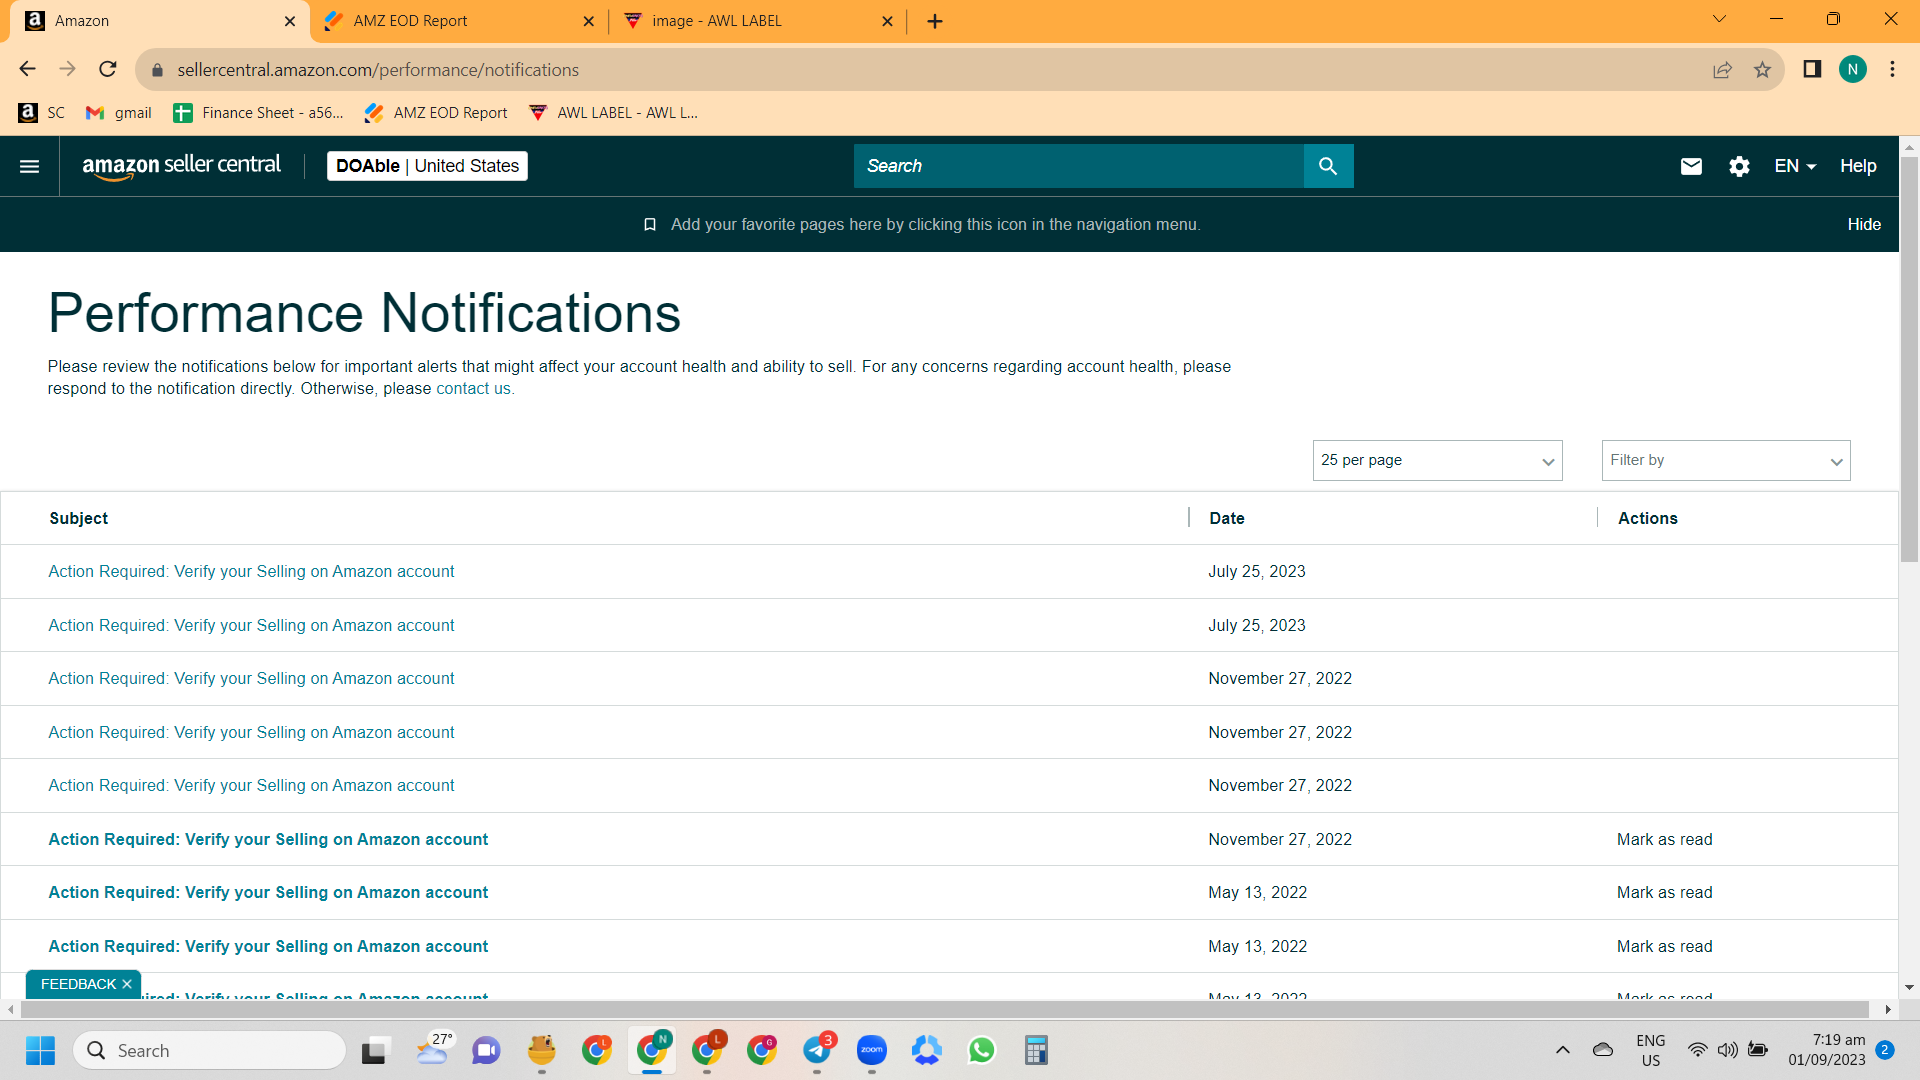Click the site lock icon in address bar
Image resolution: width=1920 pixels, height=1080 pixels.
click(157, 70)
